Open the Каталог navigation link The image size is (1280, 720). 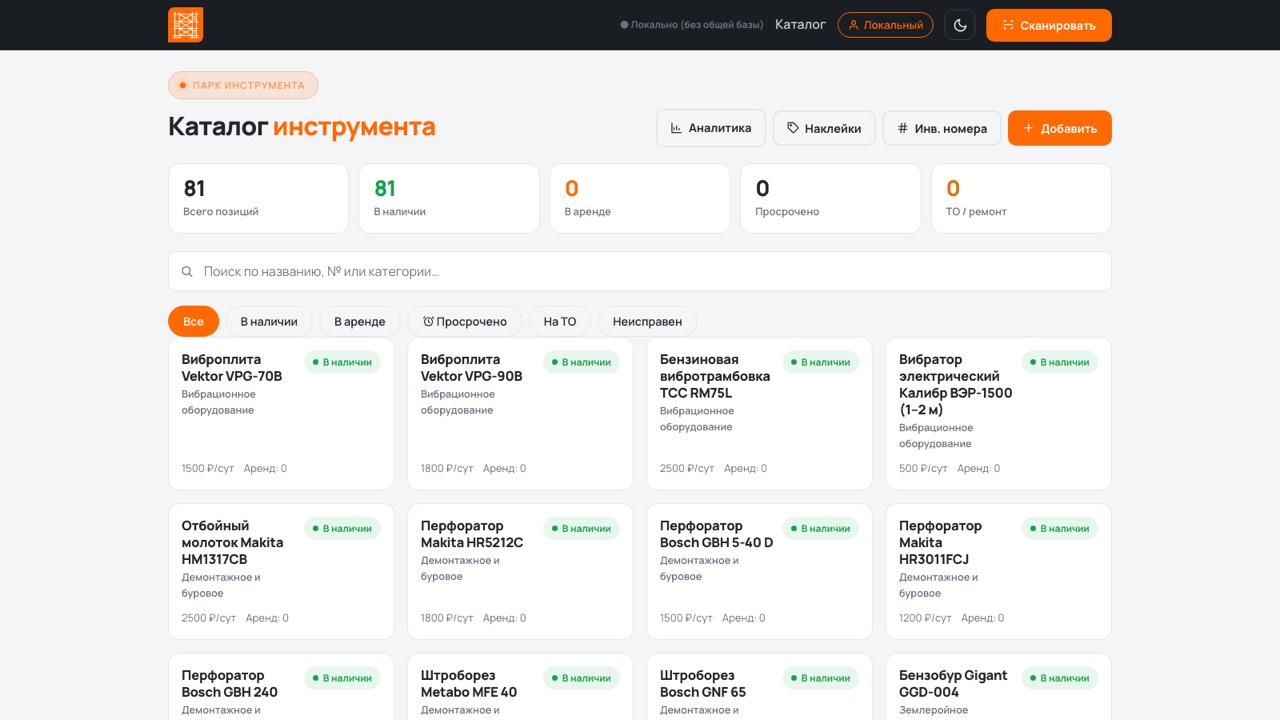tap(800, 25)
